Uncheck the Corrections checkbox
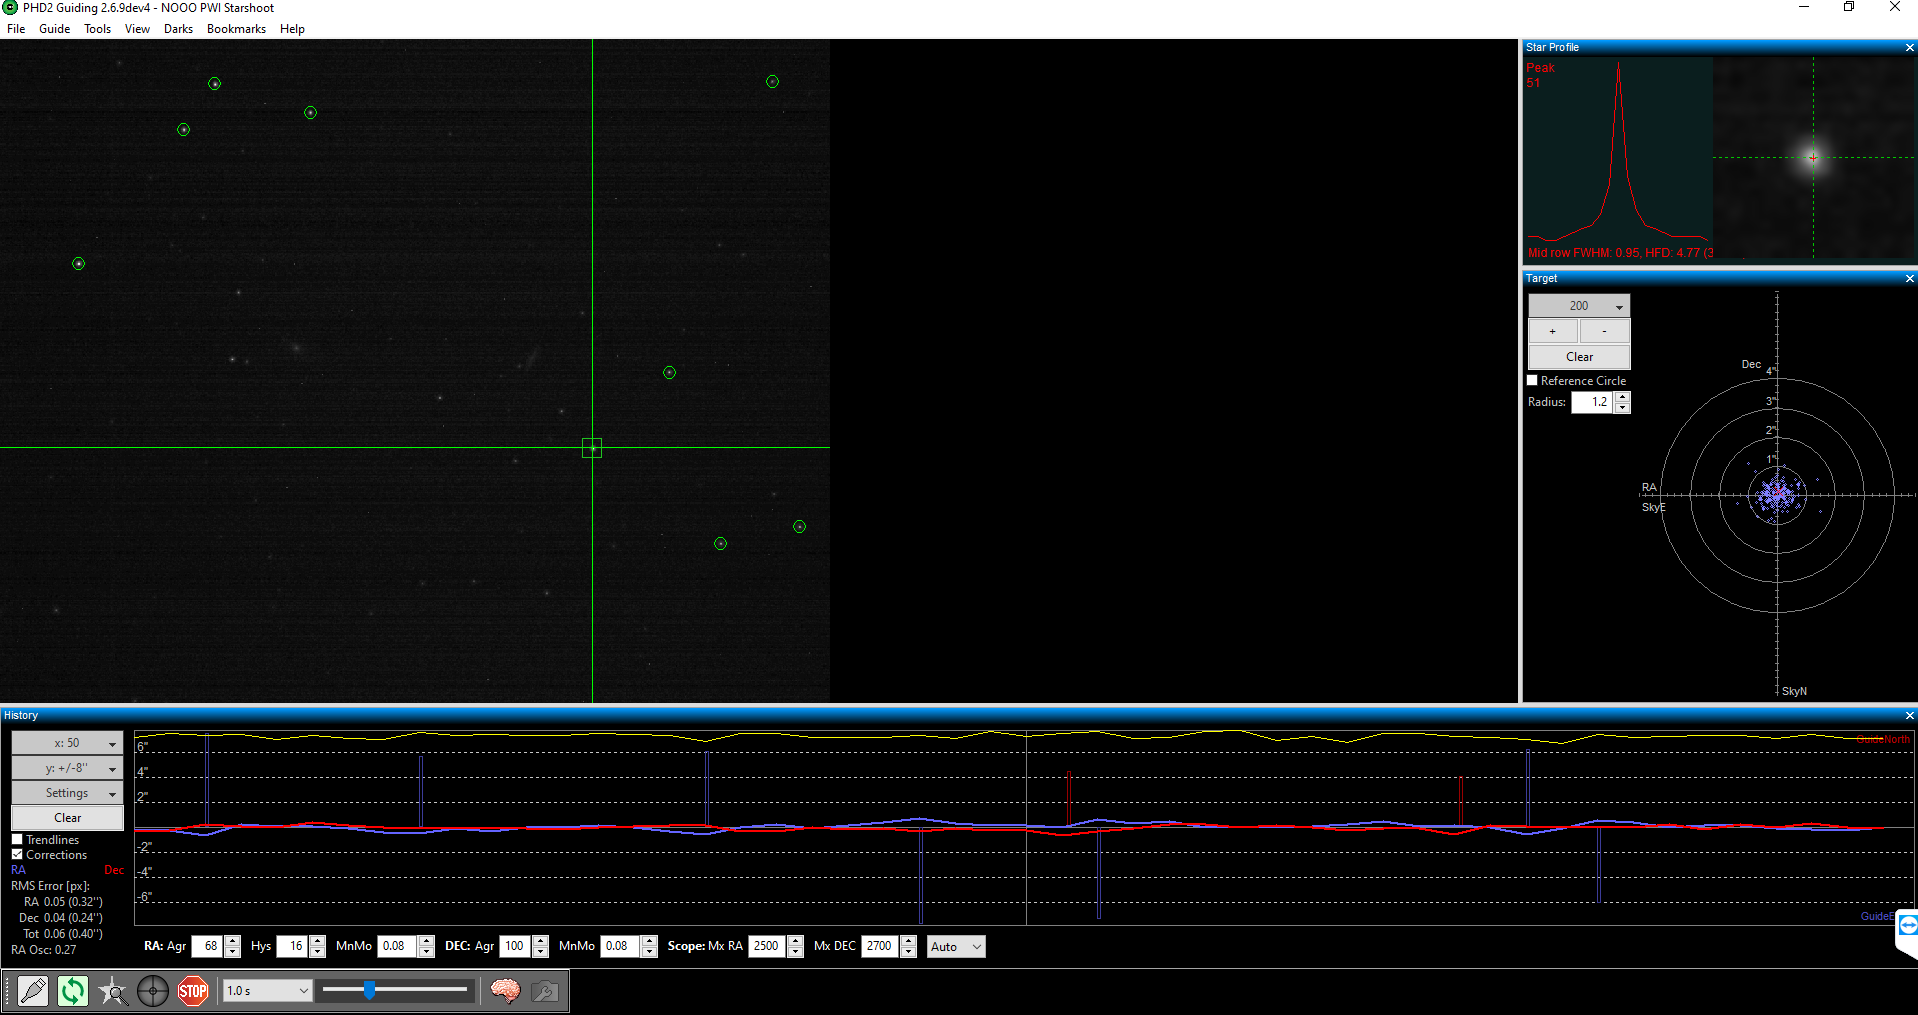The width and height of the screenshot is (1918, 1015). coord(18,855)
